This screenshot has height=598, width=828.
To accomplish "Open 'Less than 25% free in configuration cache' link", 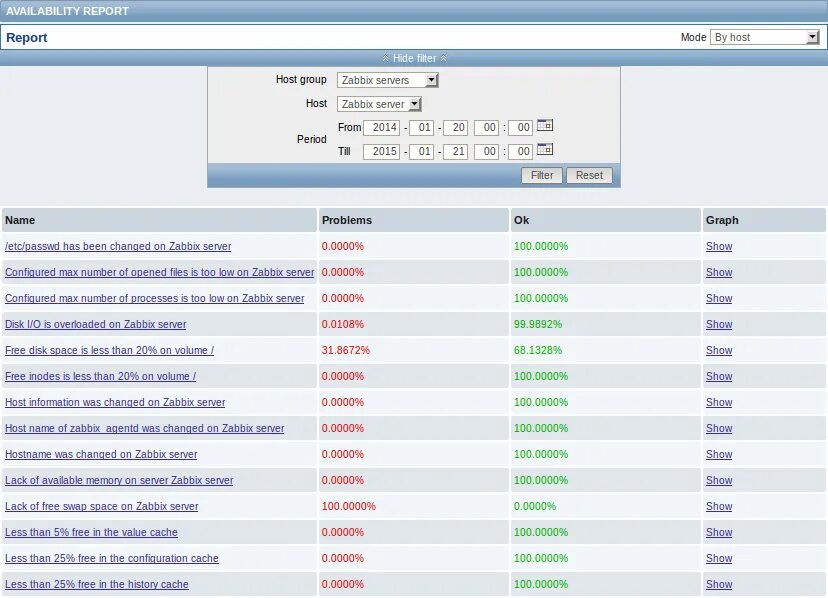I will pos(111,558).
